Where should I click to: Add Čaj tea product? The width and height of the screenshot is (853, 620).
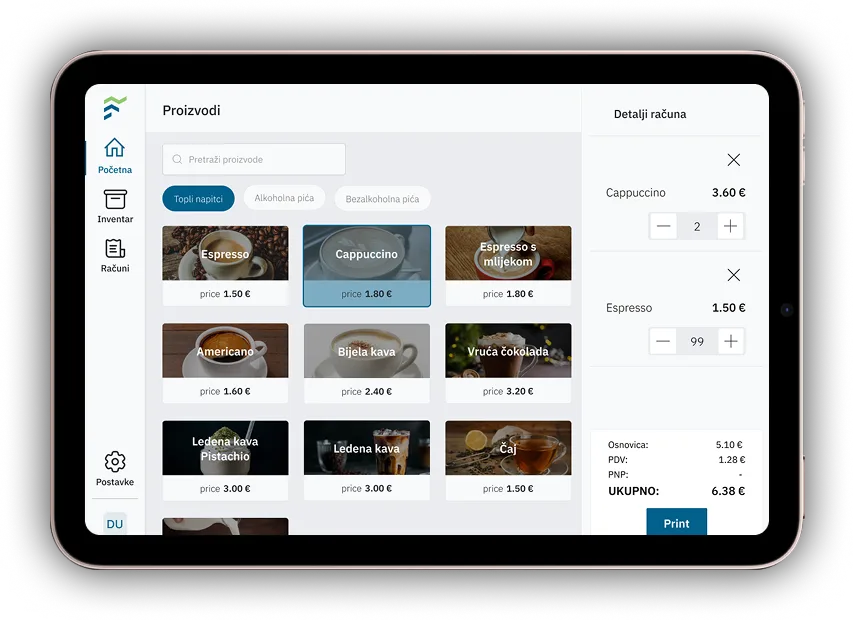(x=508, y=461)
